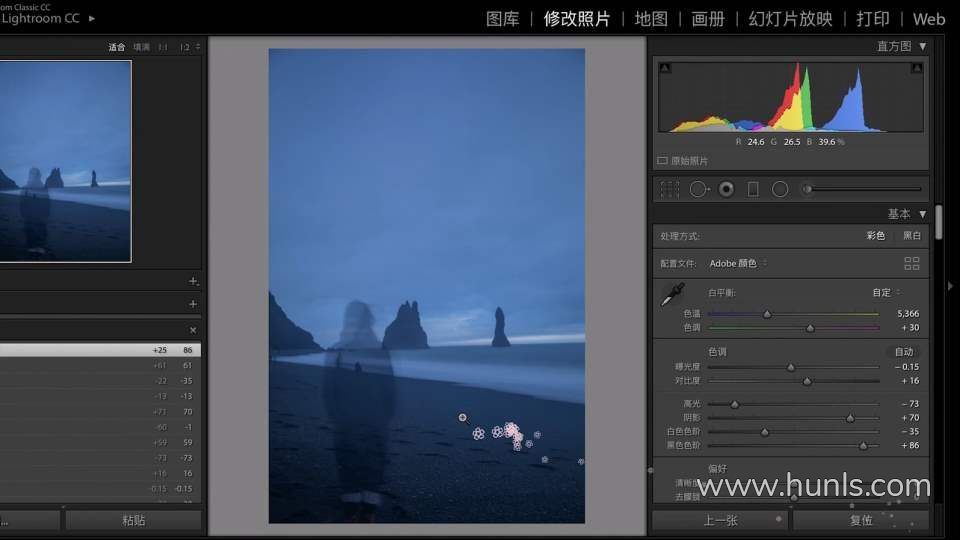Switch to the 地图 module
Viewport: 960px width, 540px height.
click(651, 19)
